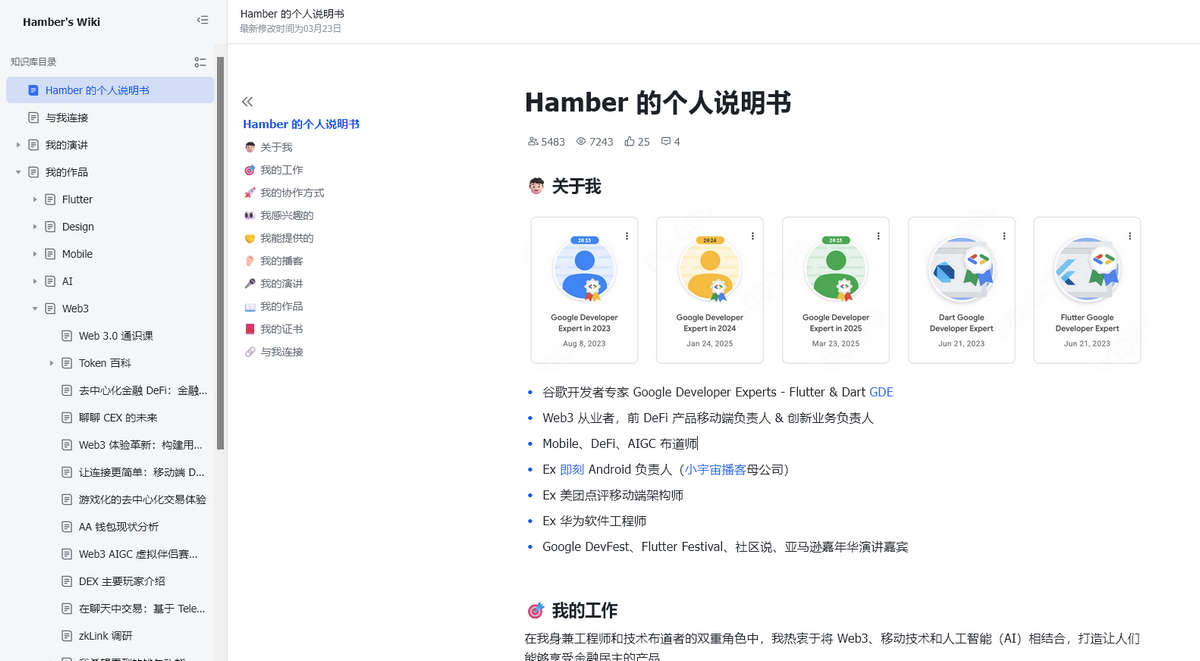Click the 关于我 section heading
1200x661 pixels.
(576, 187)
